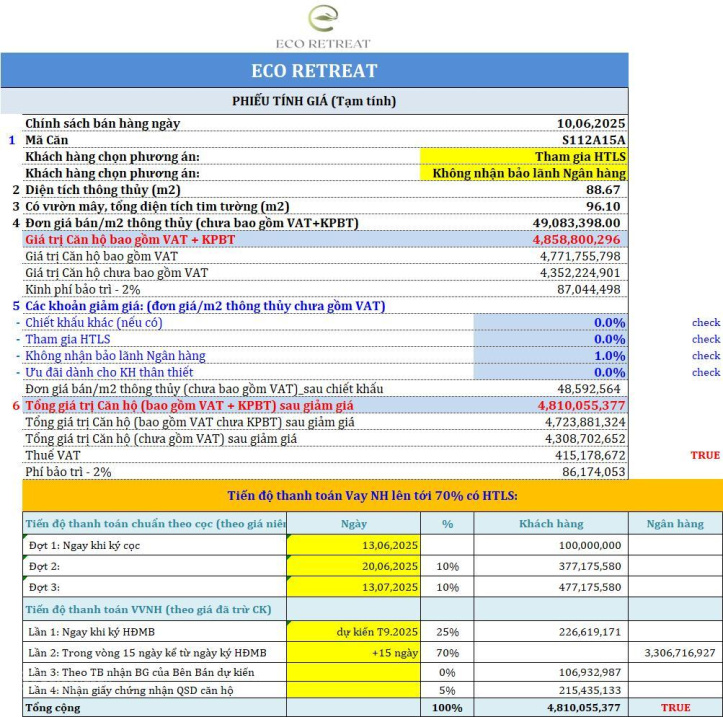The image size is (723, 717).
Task: Click the Đợt 3 date cell 13,07,2025
Action: [354, 587]
